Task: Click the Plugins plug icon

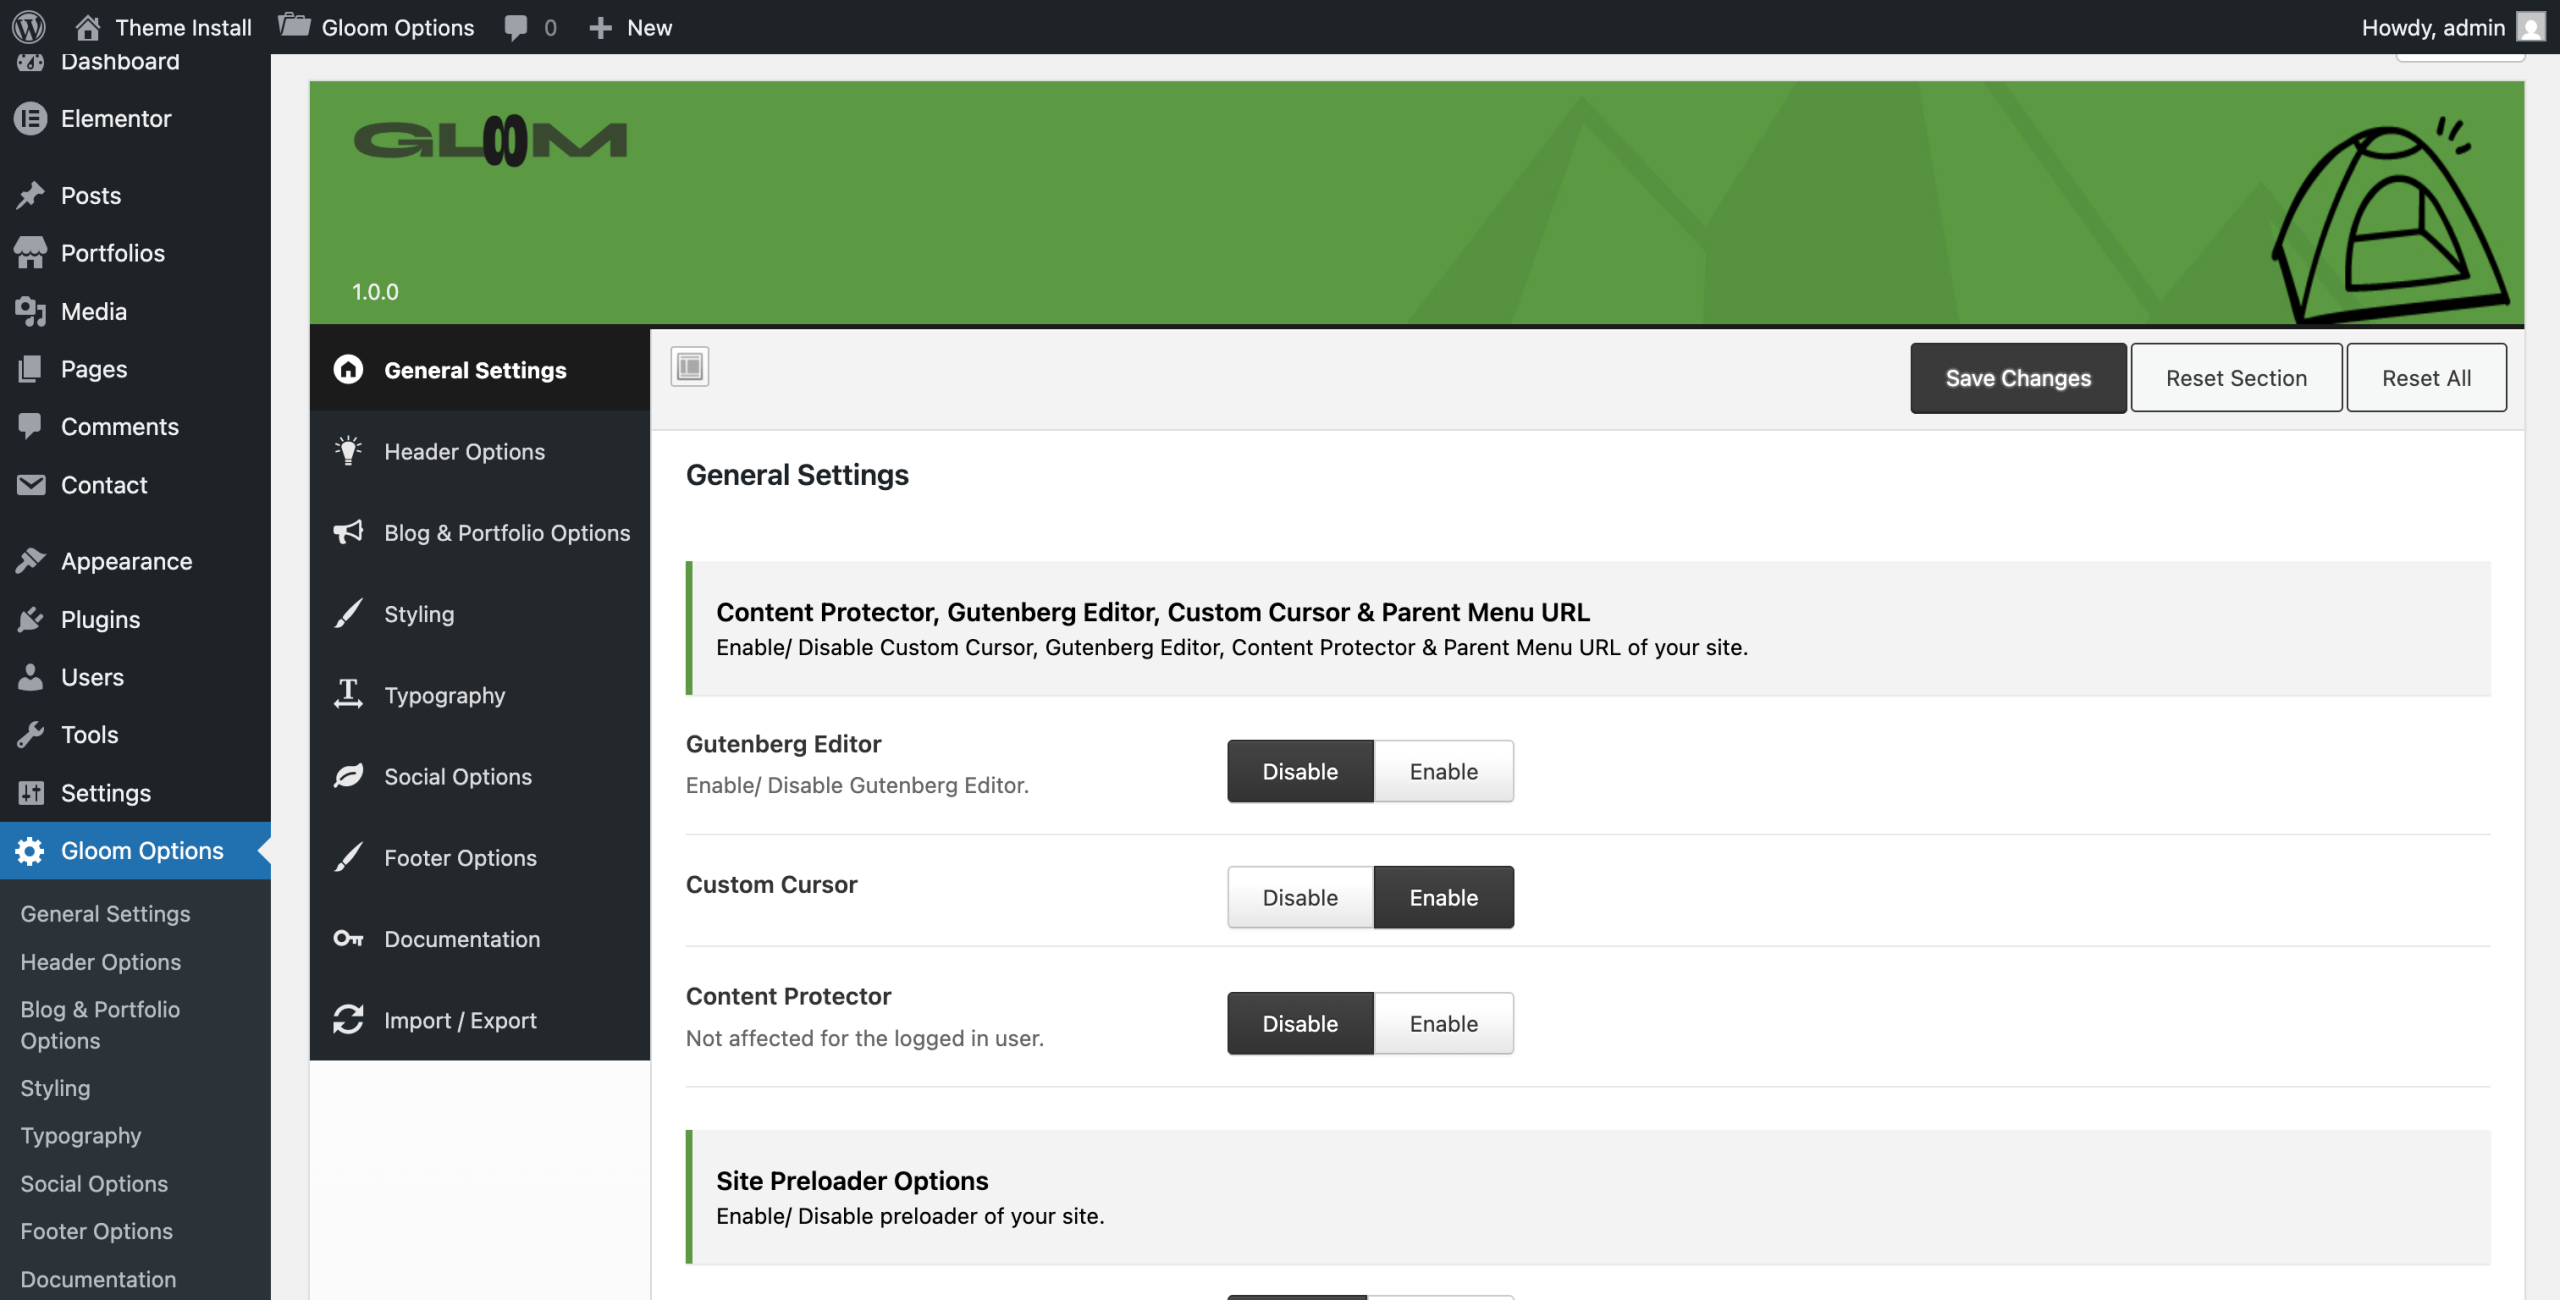Action: point(31,619)
